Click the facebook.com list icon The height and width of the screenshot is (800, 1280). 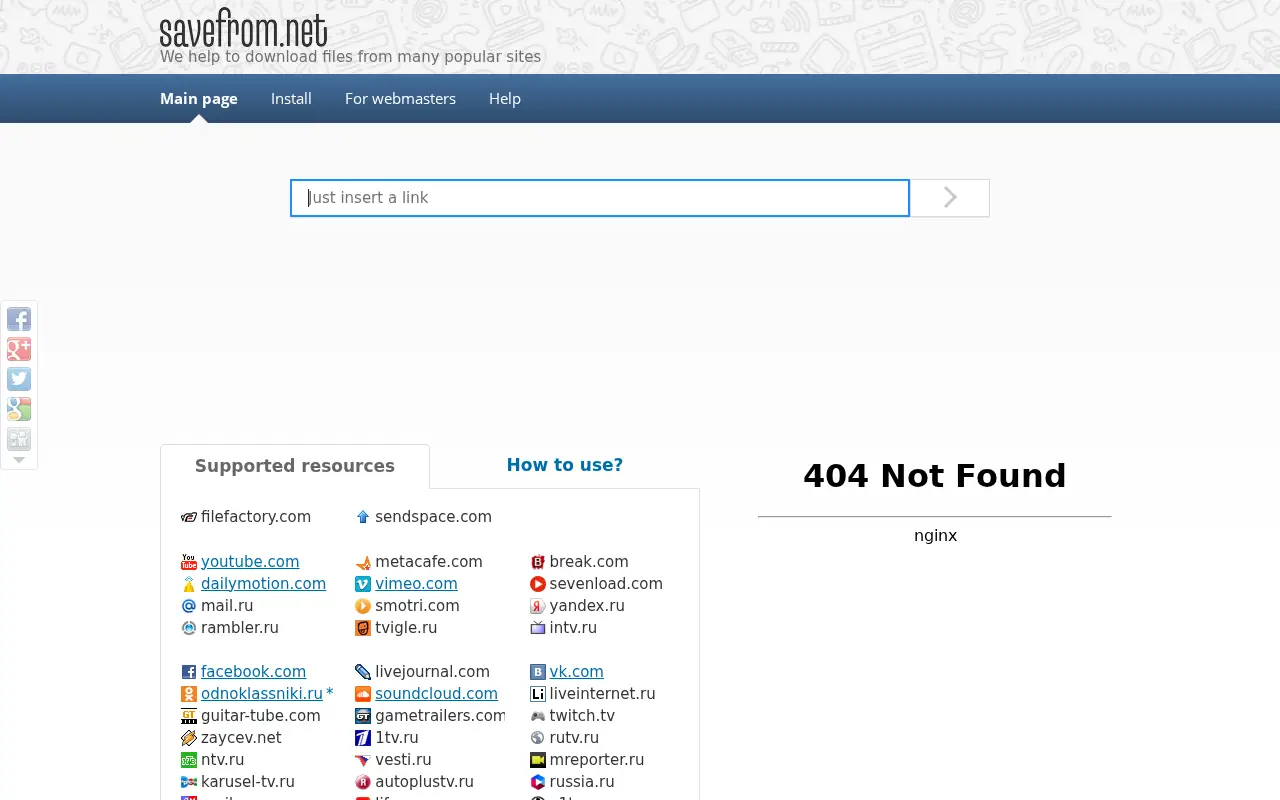(189, 672)
